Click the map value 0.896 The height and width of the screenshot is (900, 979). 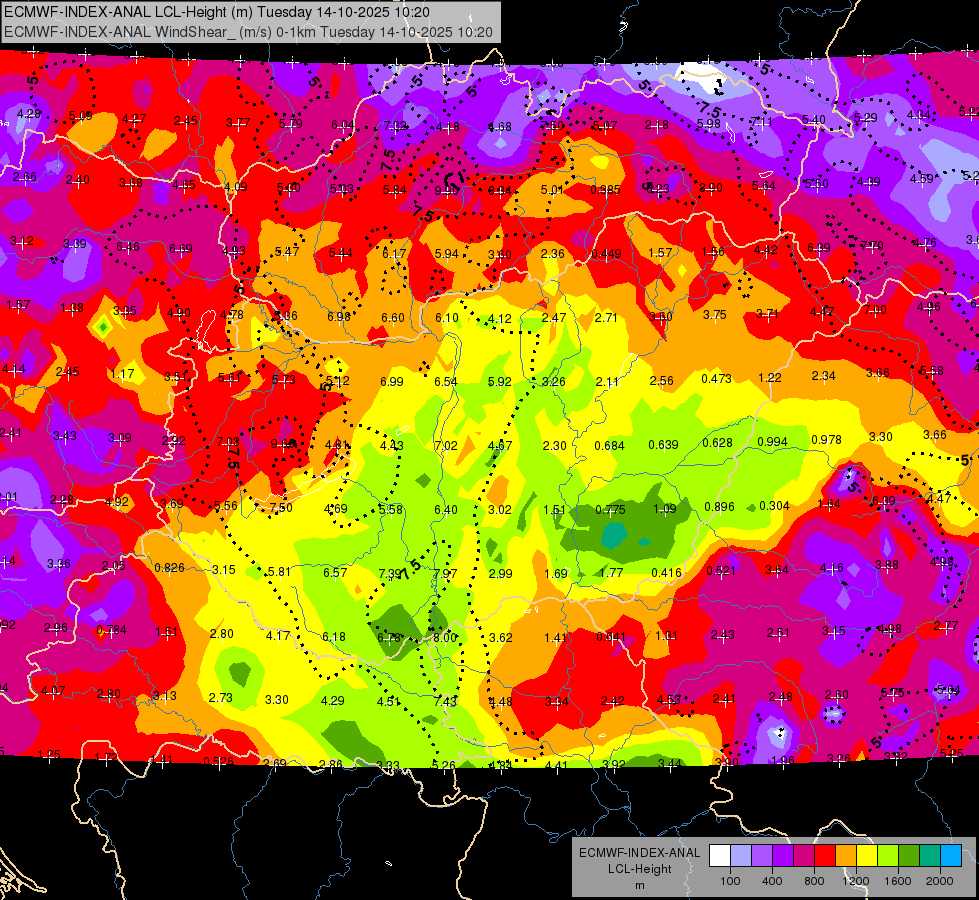tap(719, 507)
